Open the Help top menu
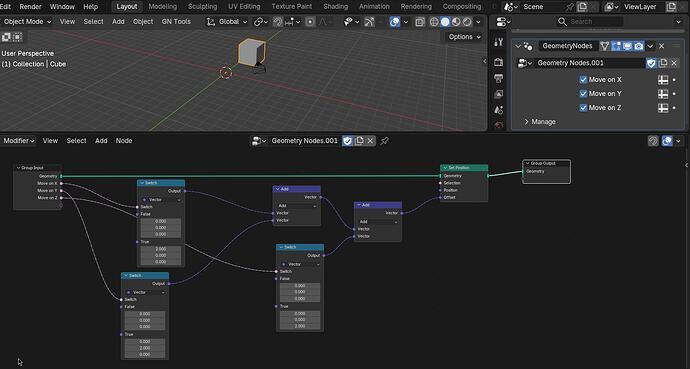The height and width of the screenshot is (369, 690). 91,7
